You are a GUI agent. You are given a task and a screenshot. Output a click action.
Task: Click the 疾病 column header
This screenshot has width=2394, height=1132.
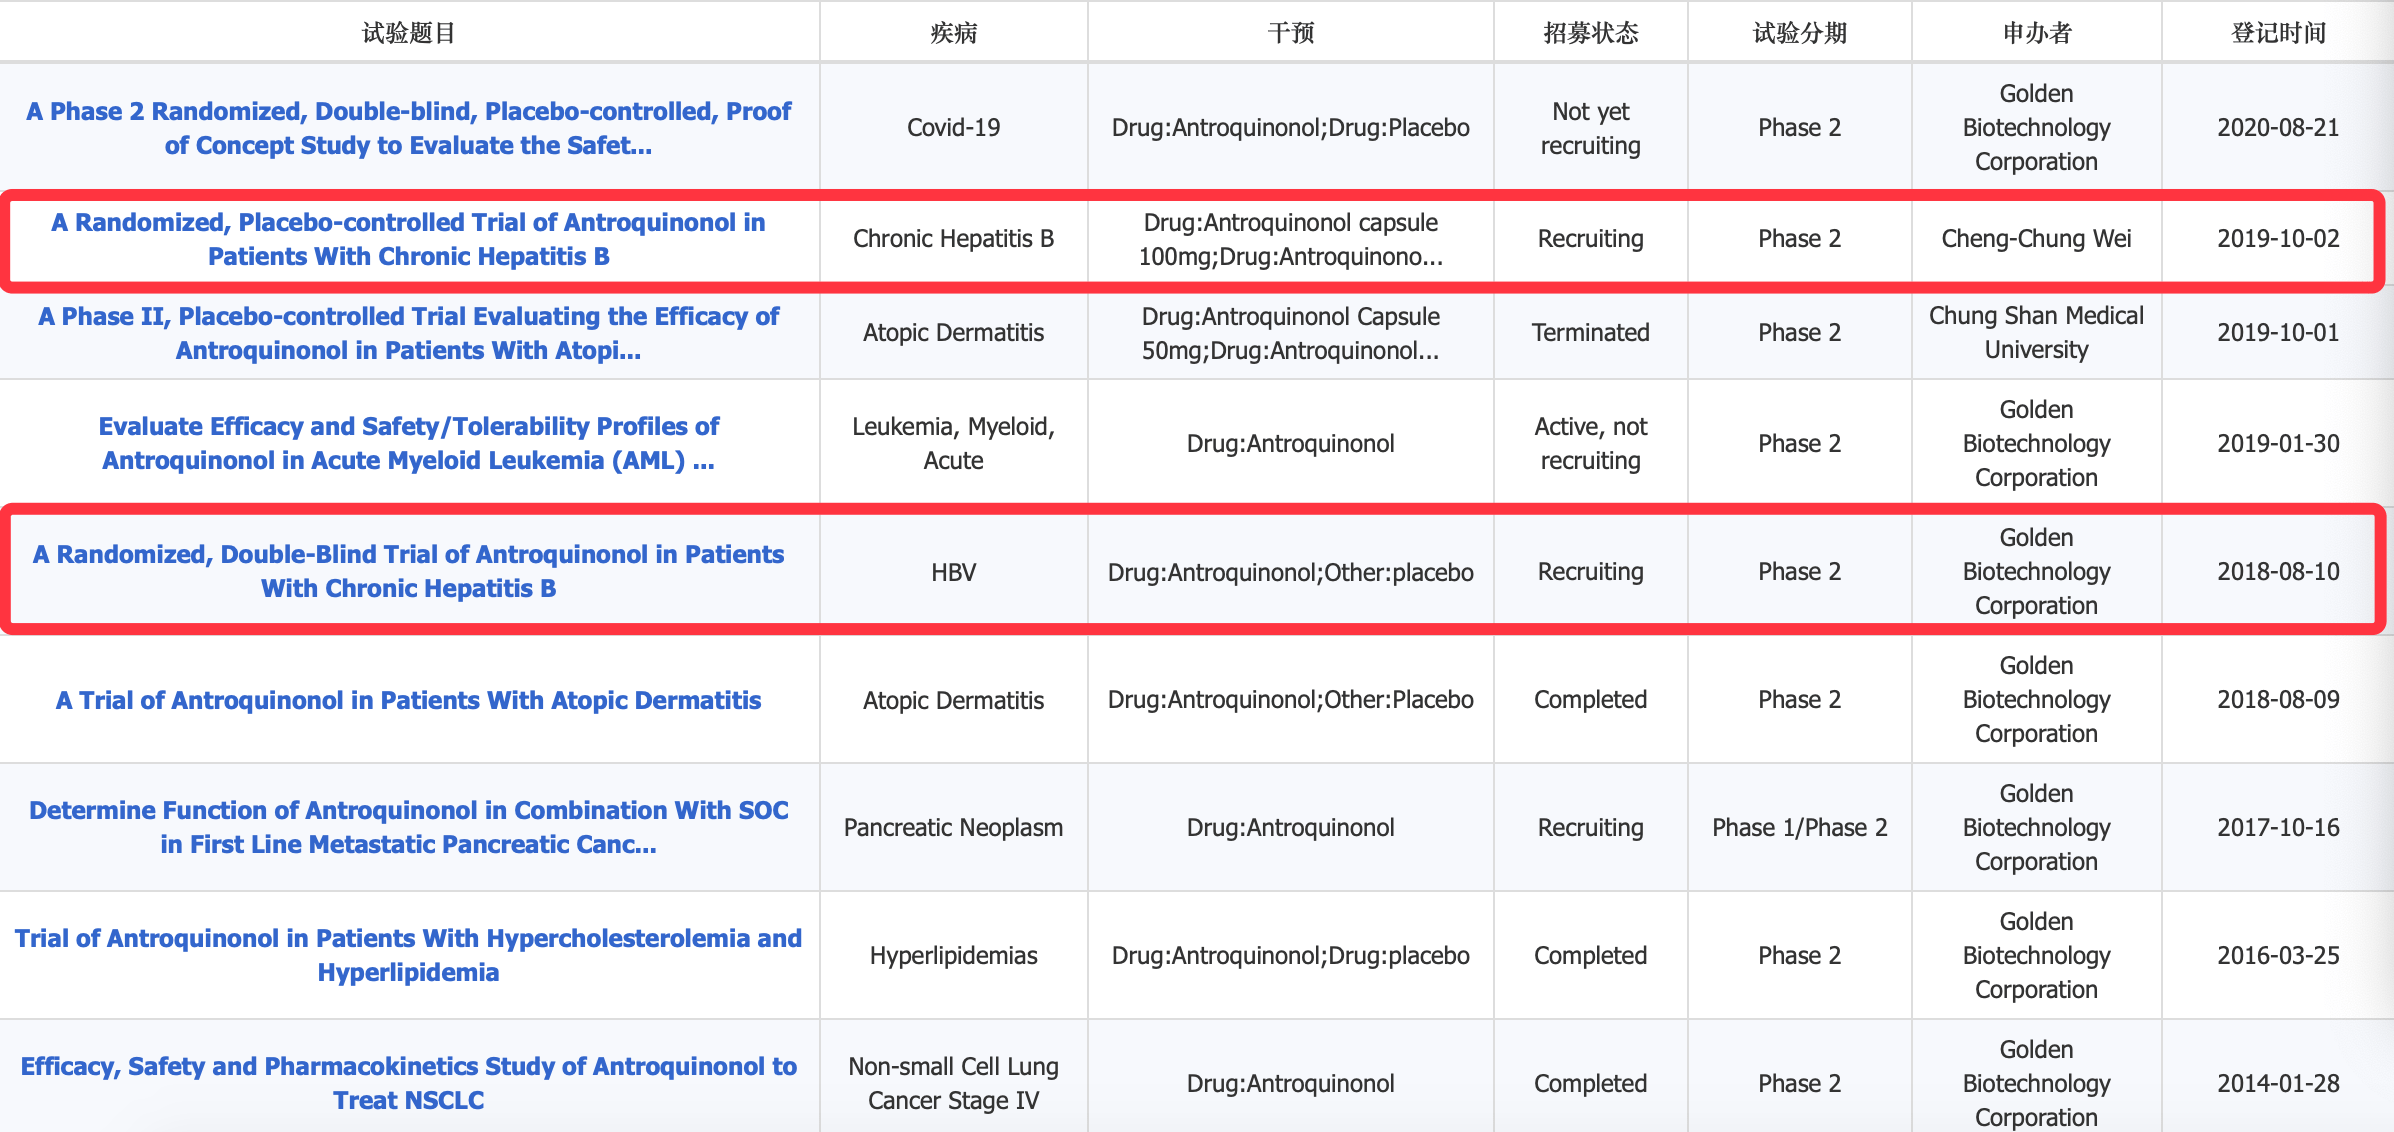(953, 33)
